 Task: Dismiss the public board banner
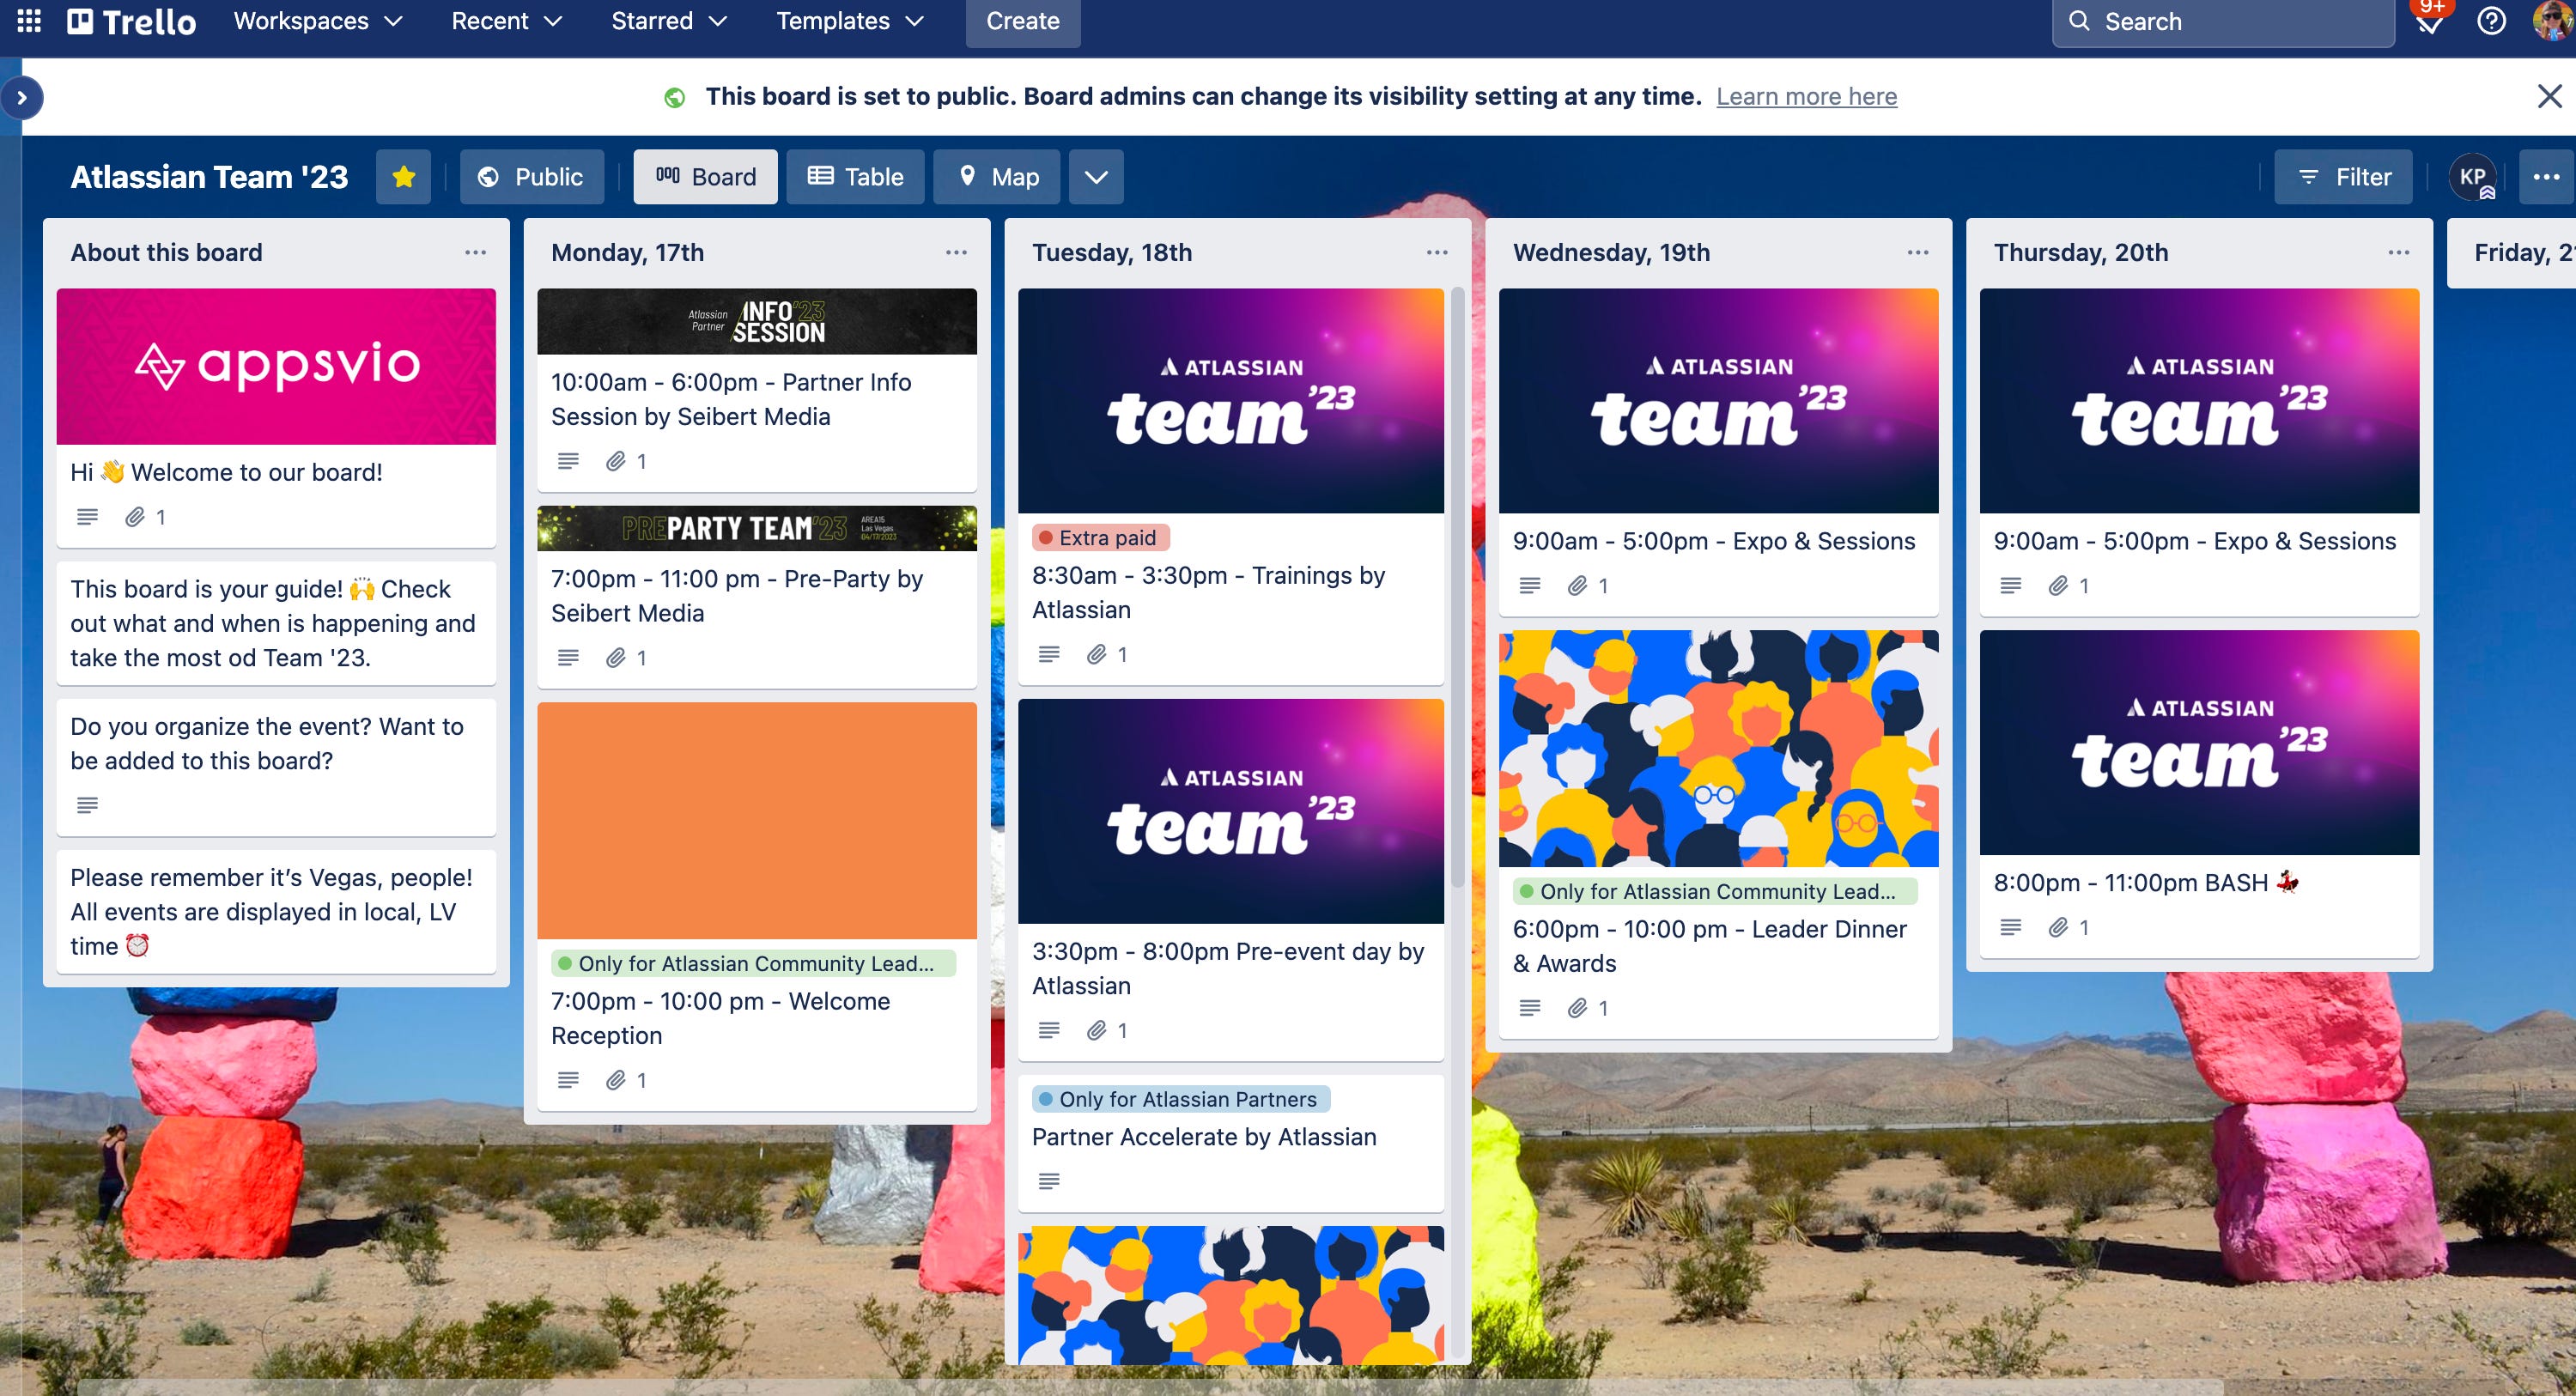[x=2549, y=96]
